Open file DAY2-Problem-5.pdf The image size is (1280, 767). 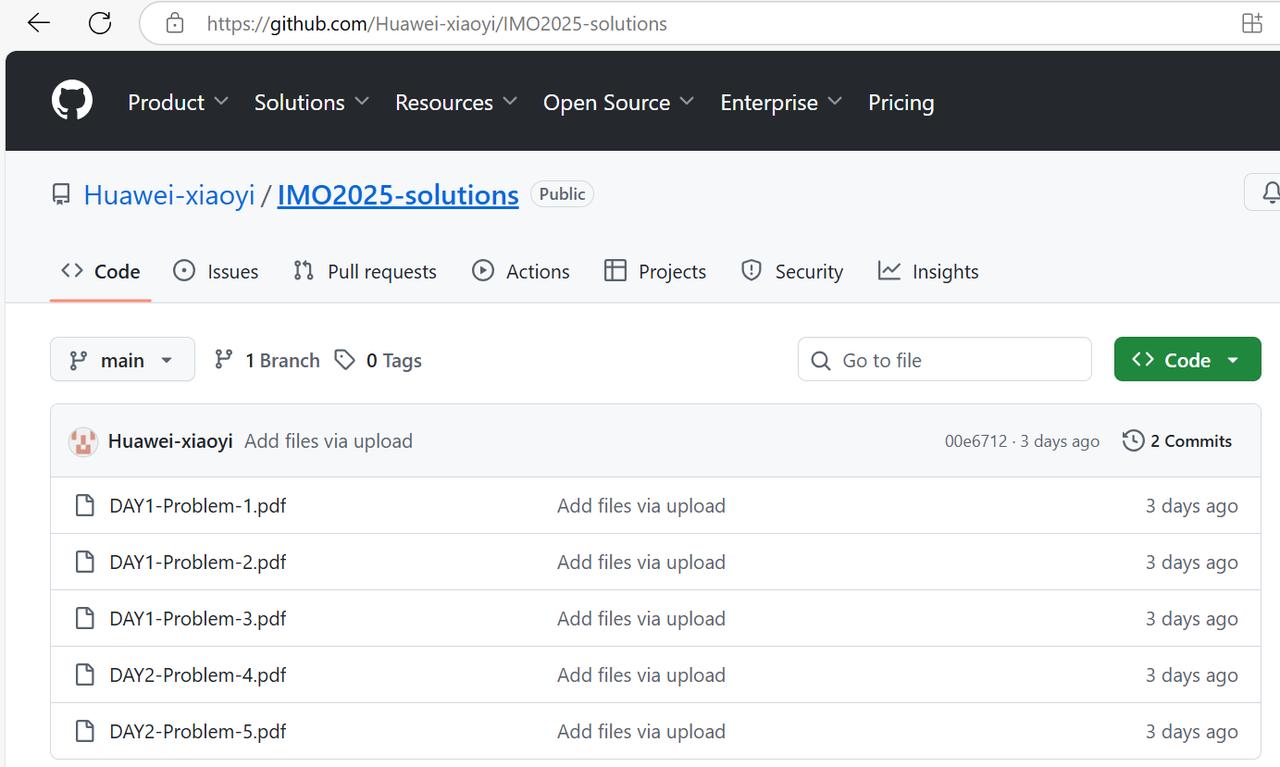[x=198, y=731]
